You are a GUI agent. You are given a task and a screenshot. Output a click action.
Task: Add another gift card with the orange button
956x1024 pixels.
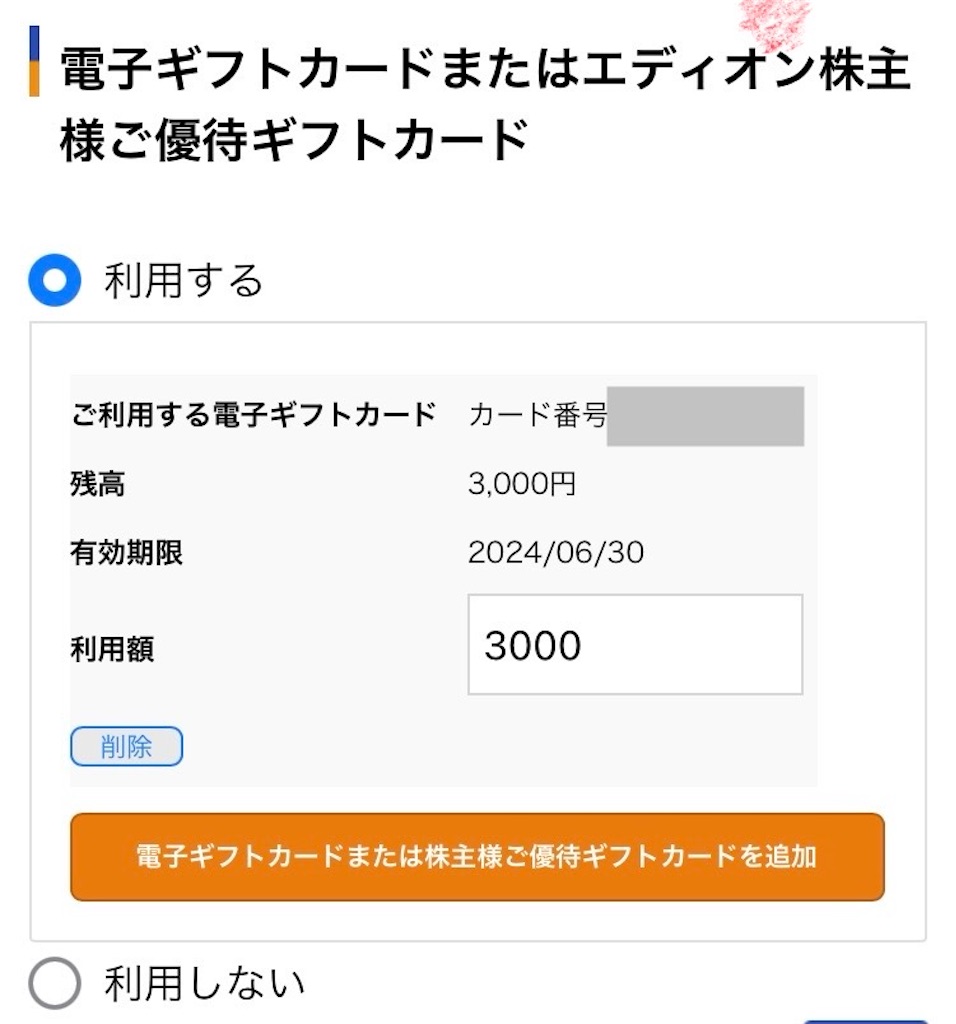click(x=477, y=857)
